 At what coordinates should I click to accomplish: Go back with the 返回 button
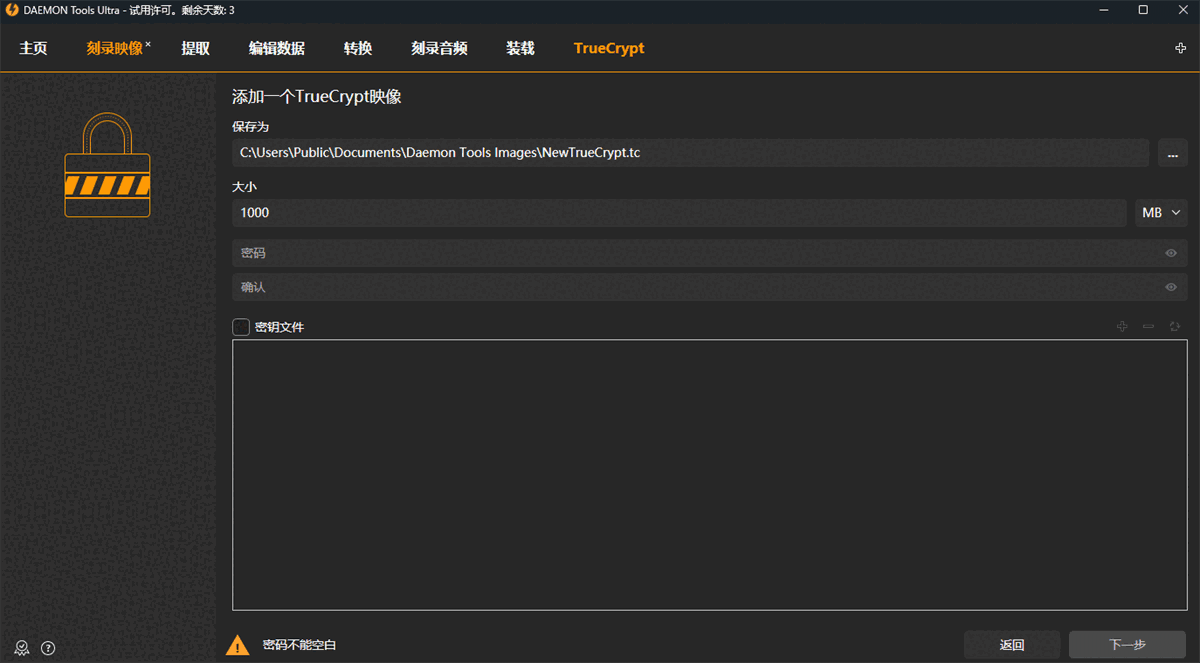point(1011,644)
